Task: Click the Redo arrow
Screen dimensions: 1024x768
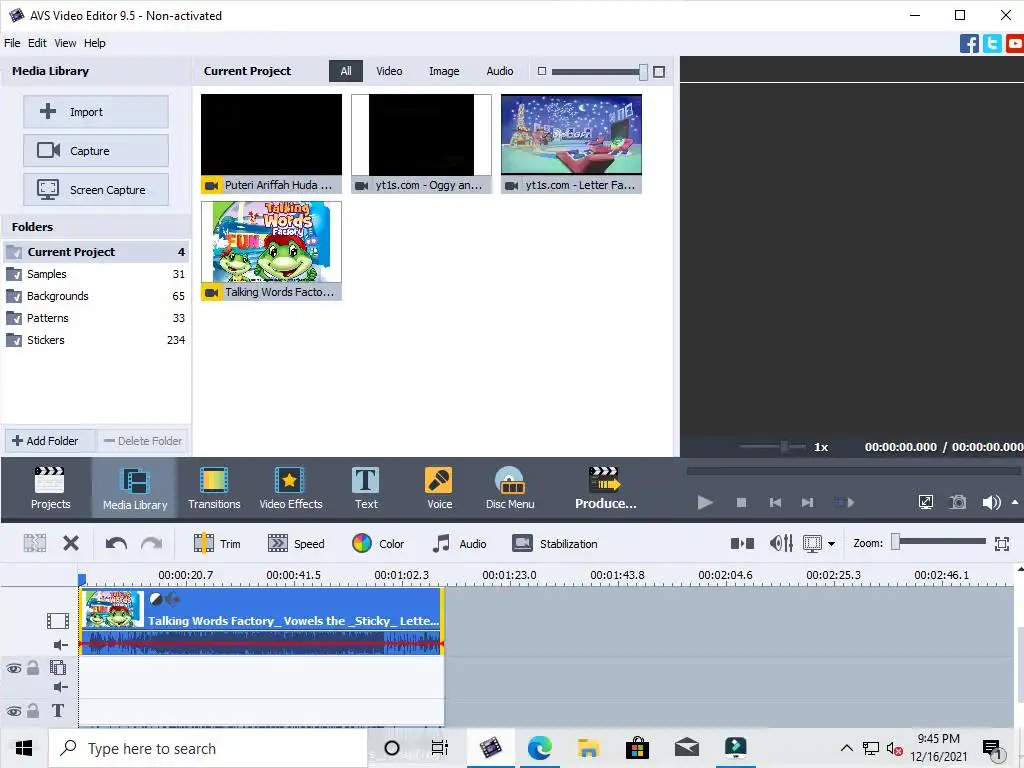Action: click(152, 543)
